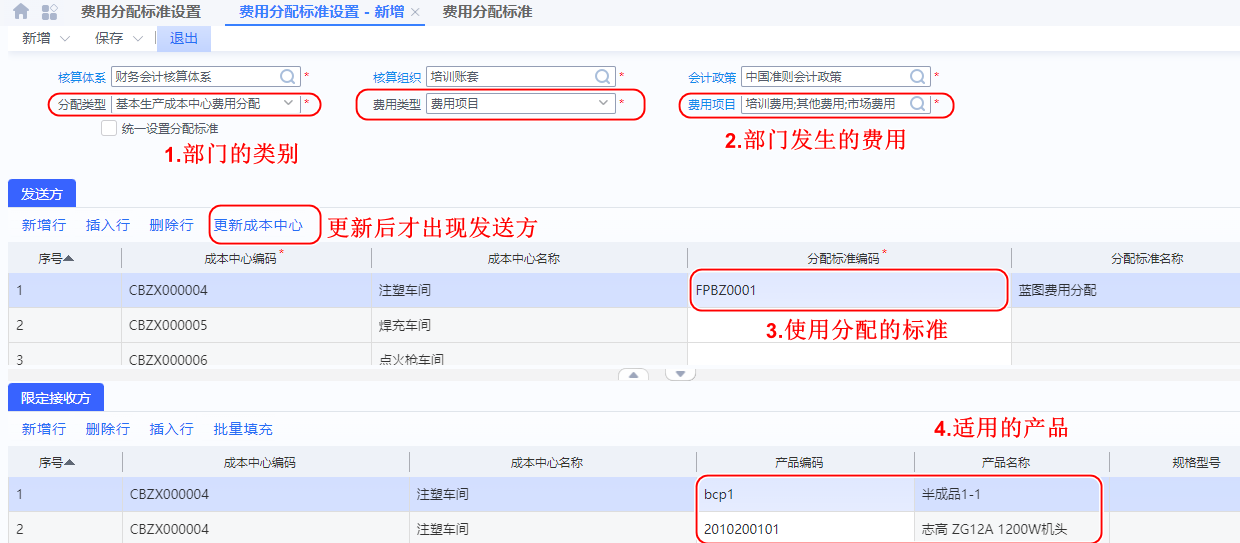Click 批量填充 in 限定接收方 section
Image resolution: width=1240 pixels, height=543 pixels.
point(243,428)
